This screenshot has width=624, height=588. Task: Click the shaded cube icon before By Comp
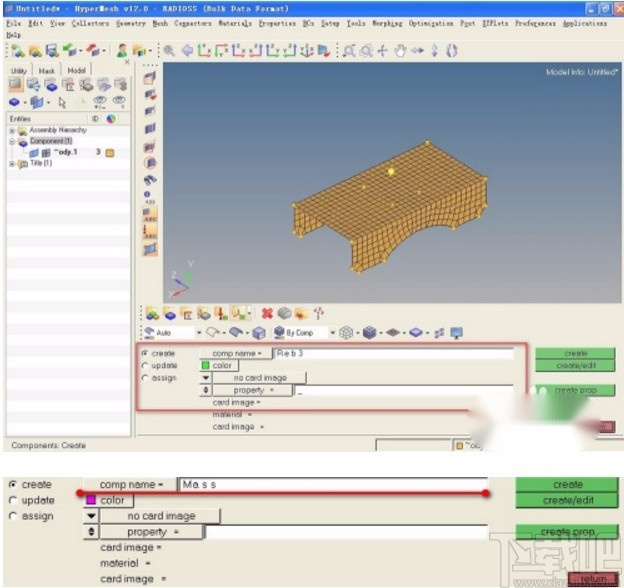coord(279,333)
